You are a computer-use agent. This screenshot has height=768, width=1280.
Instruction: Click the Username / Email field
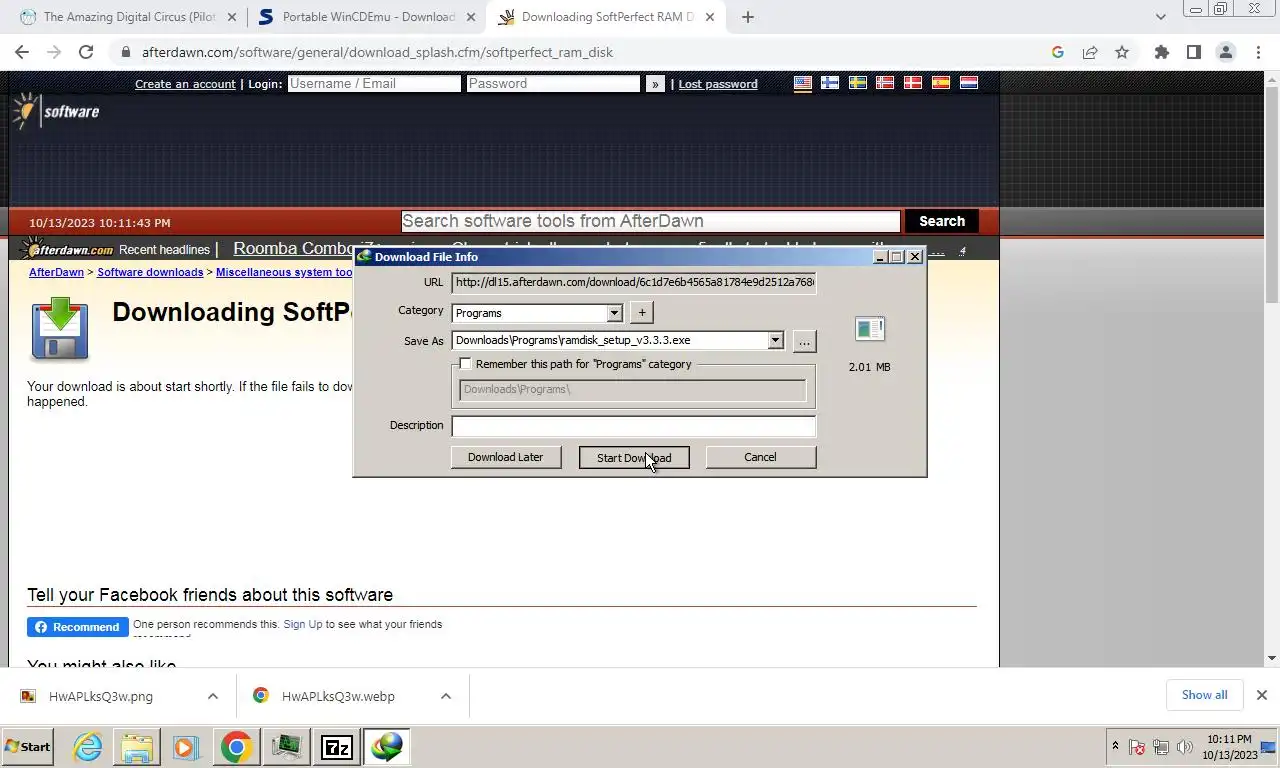374,84
